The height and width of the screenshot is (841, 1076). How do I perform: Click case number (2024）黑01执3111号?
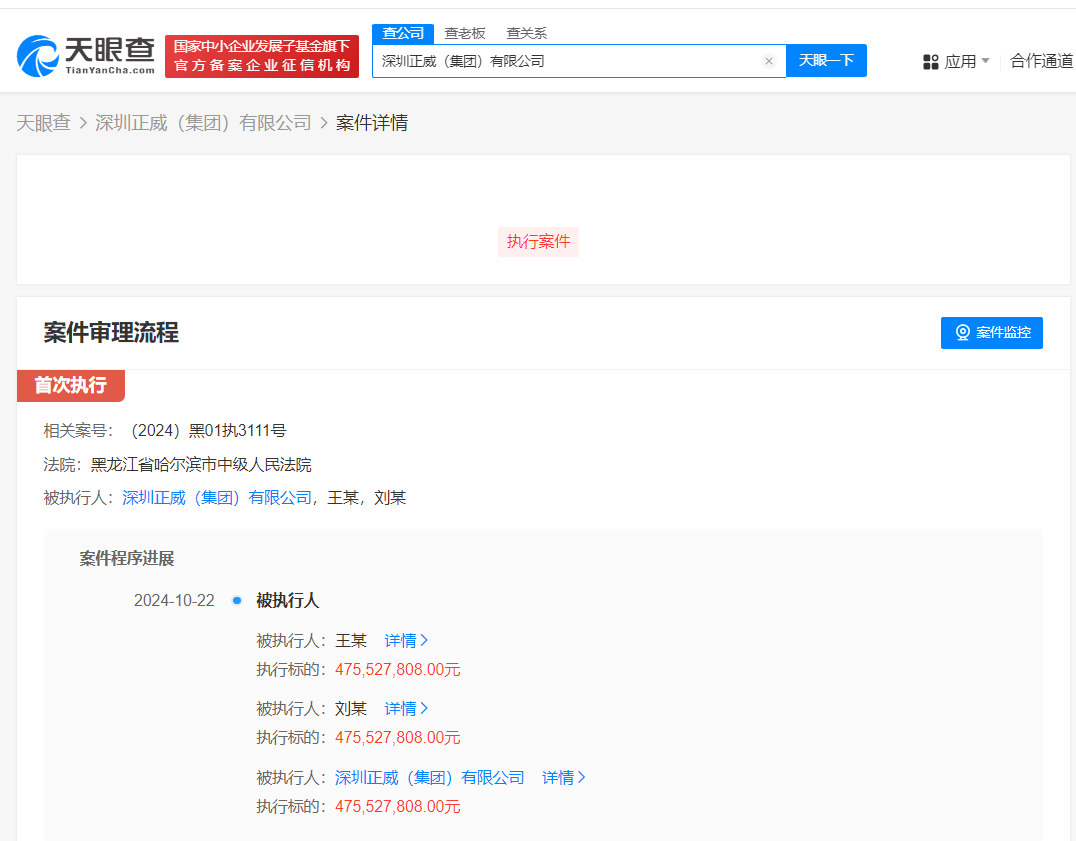click(208, 431)
